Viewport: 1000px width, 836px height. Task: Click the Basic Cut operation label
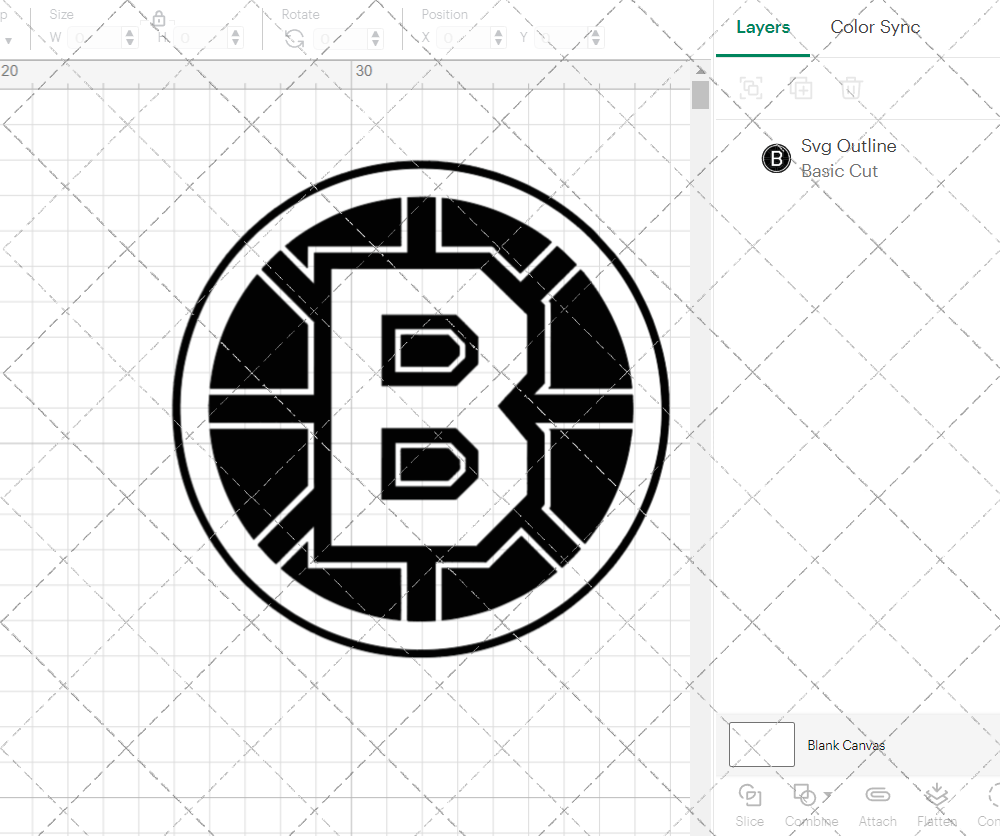pyautogui.click(x=839, y=171)
